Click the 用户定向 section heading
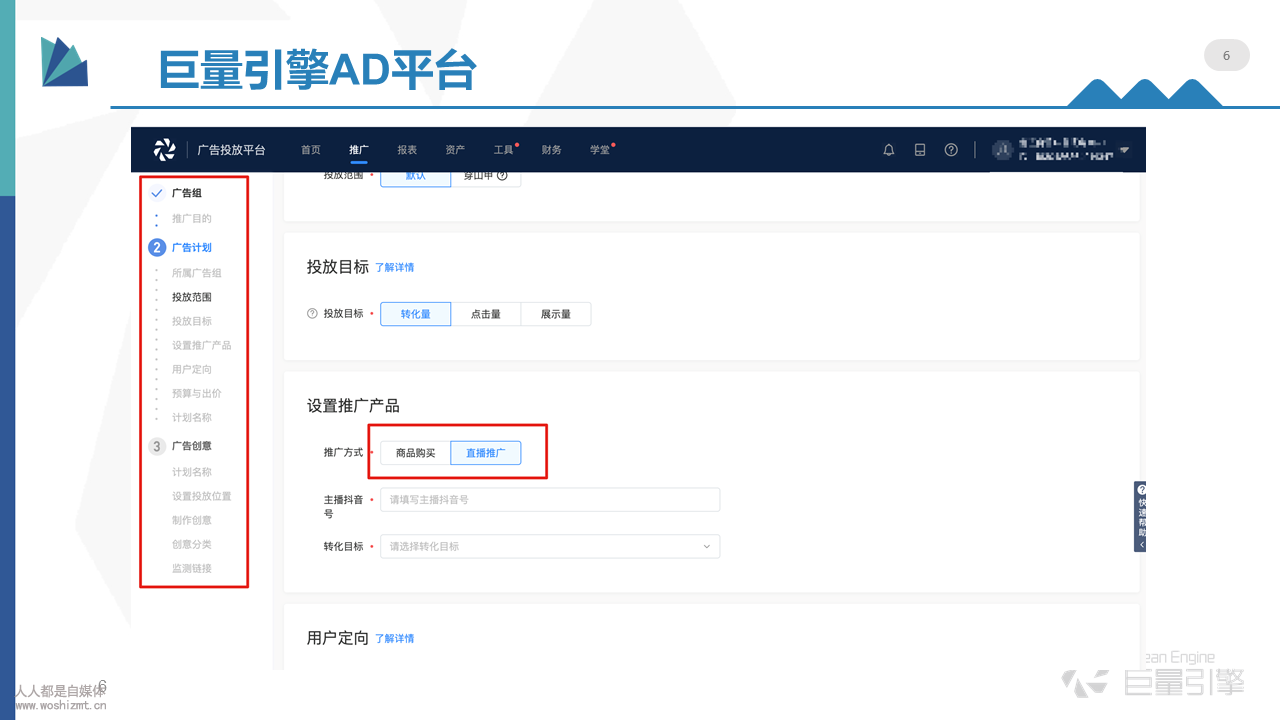1280x720 pixels. [338, 638]
